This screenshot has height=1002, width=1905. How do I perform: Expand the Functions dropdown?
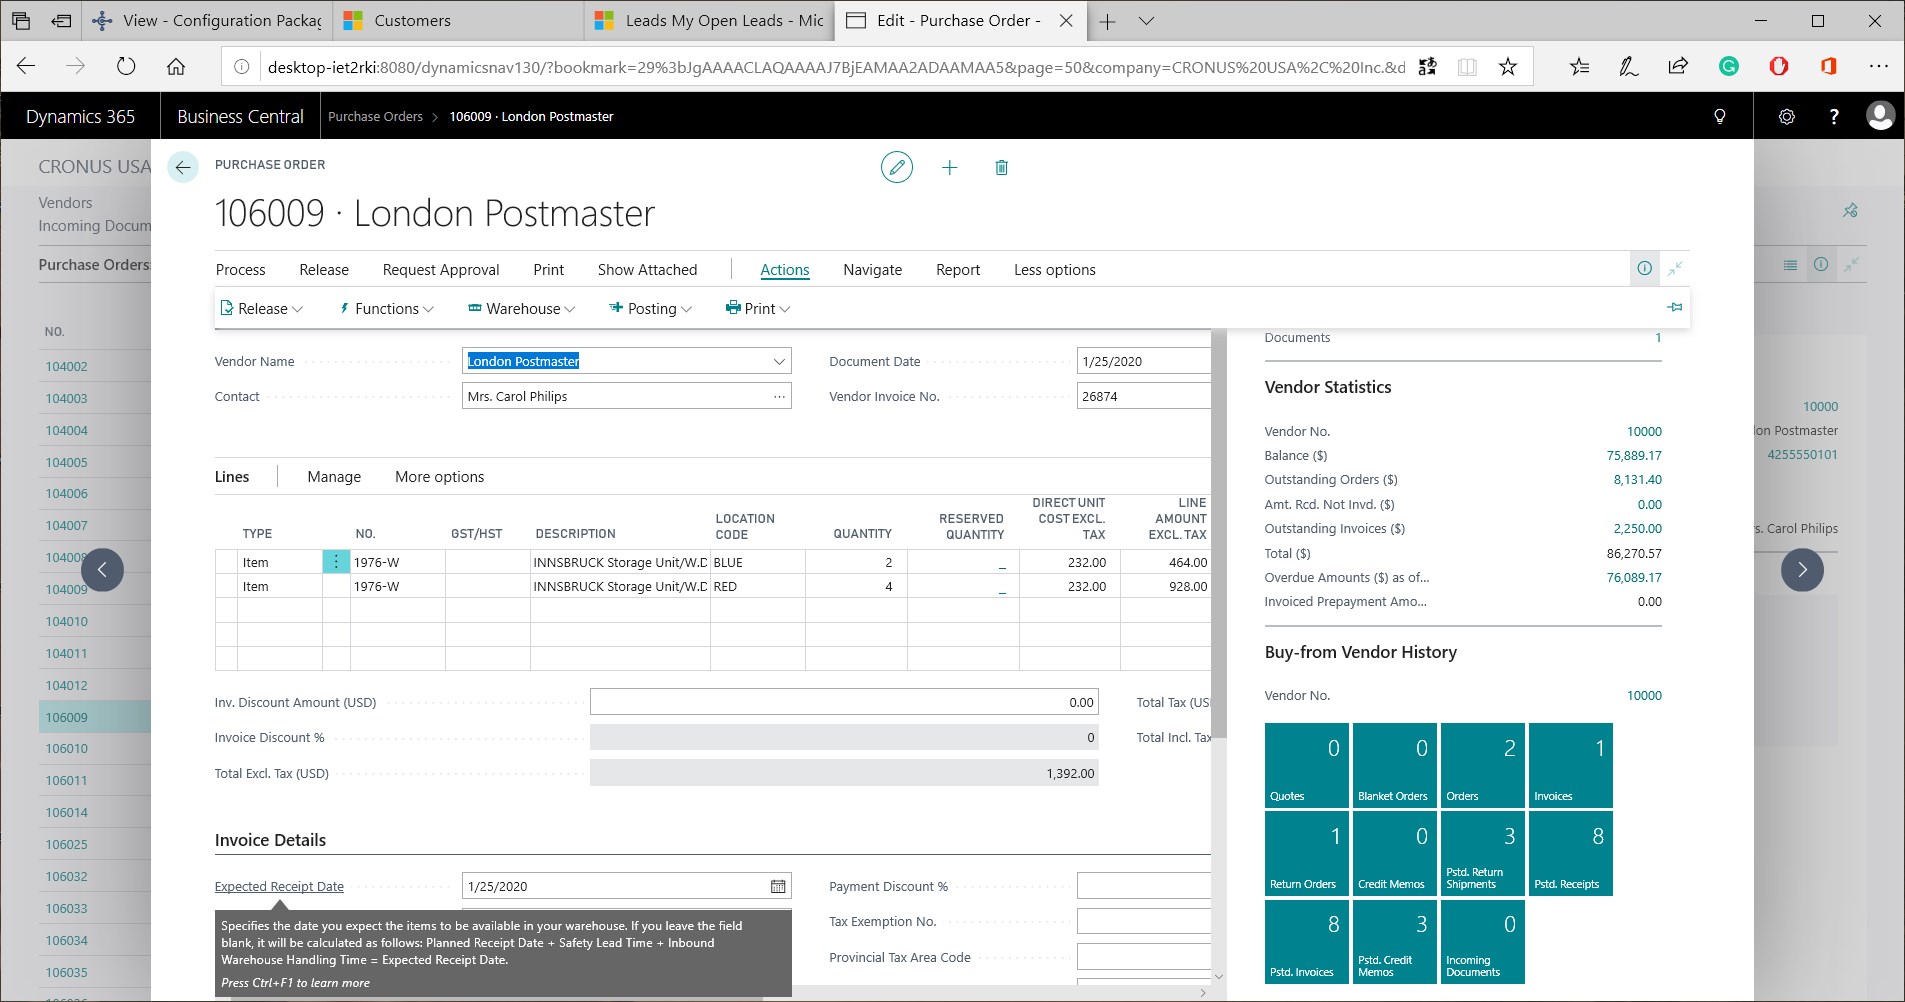click(x=386, y=309)
